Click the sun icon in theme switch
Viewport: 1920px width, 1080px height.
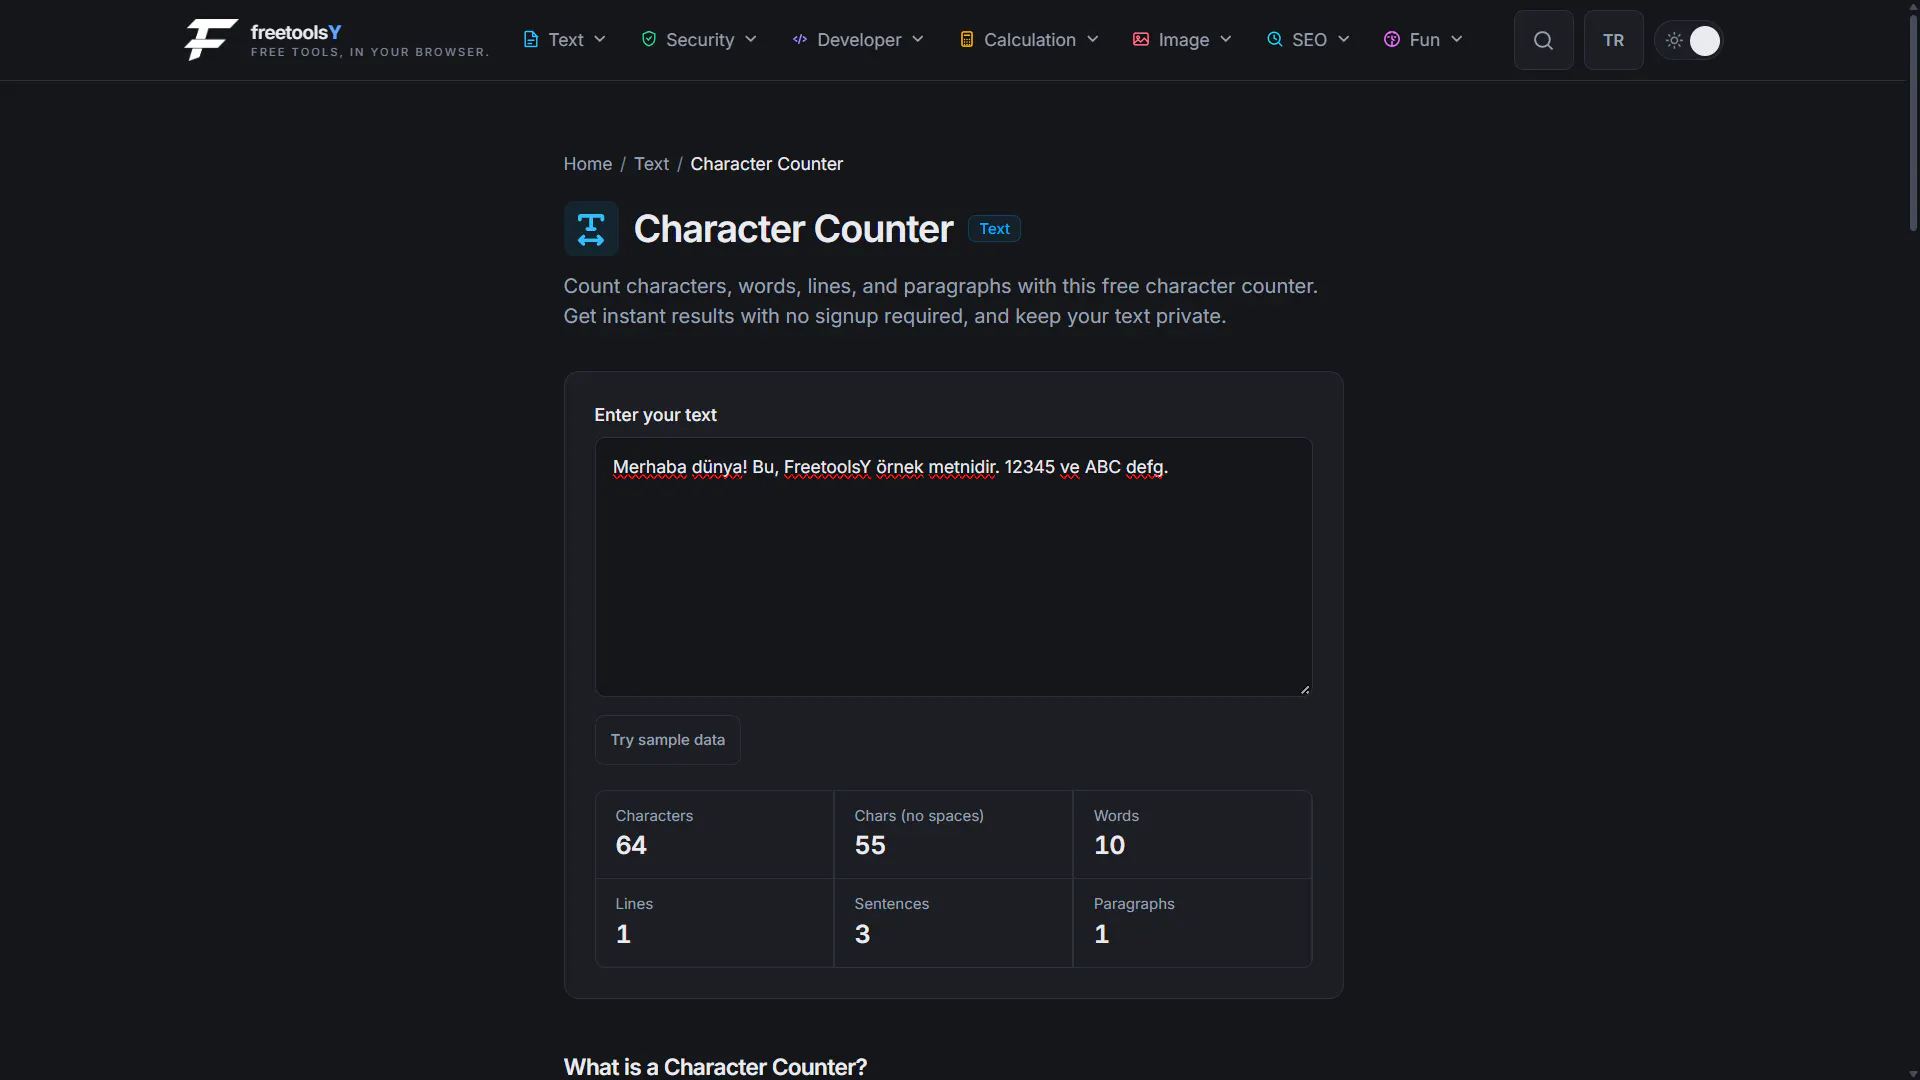click(1674, 41)
